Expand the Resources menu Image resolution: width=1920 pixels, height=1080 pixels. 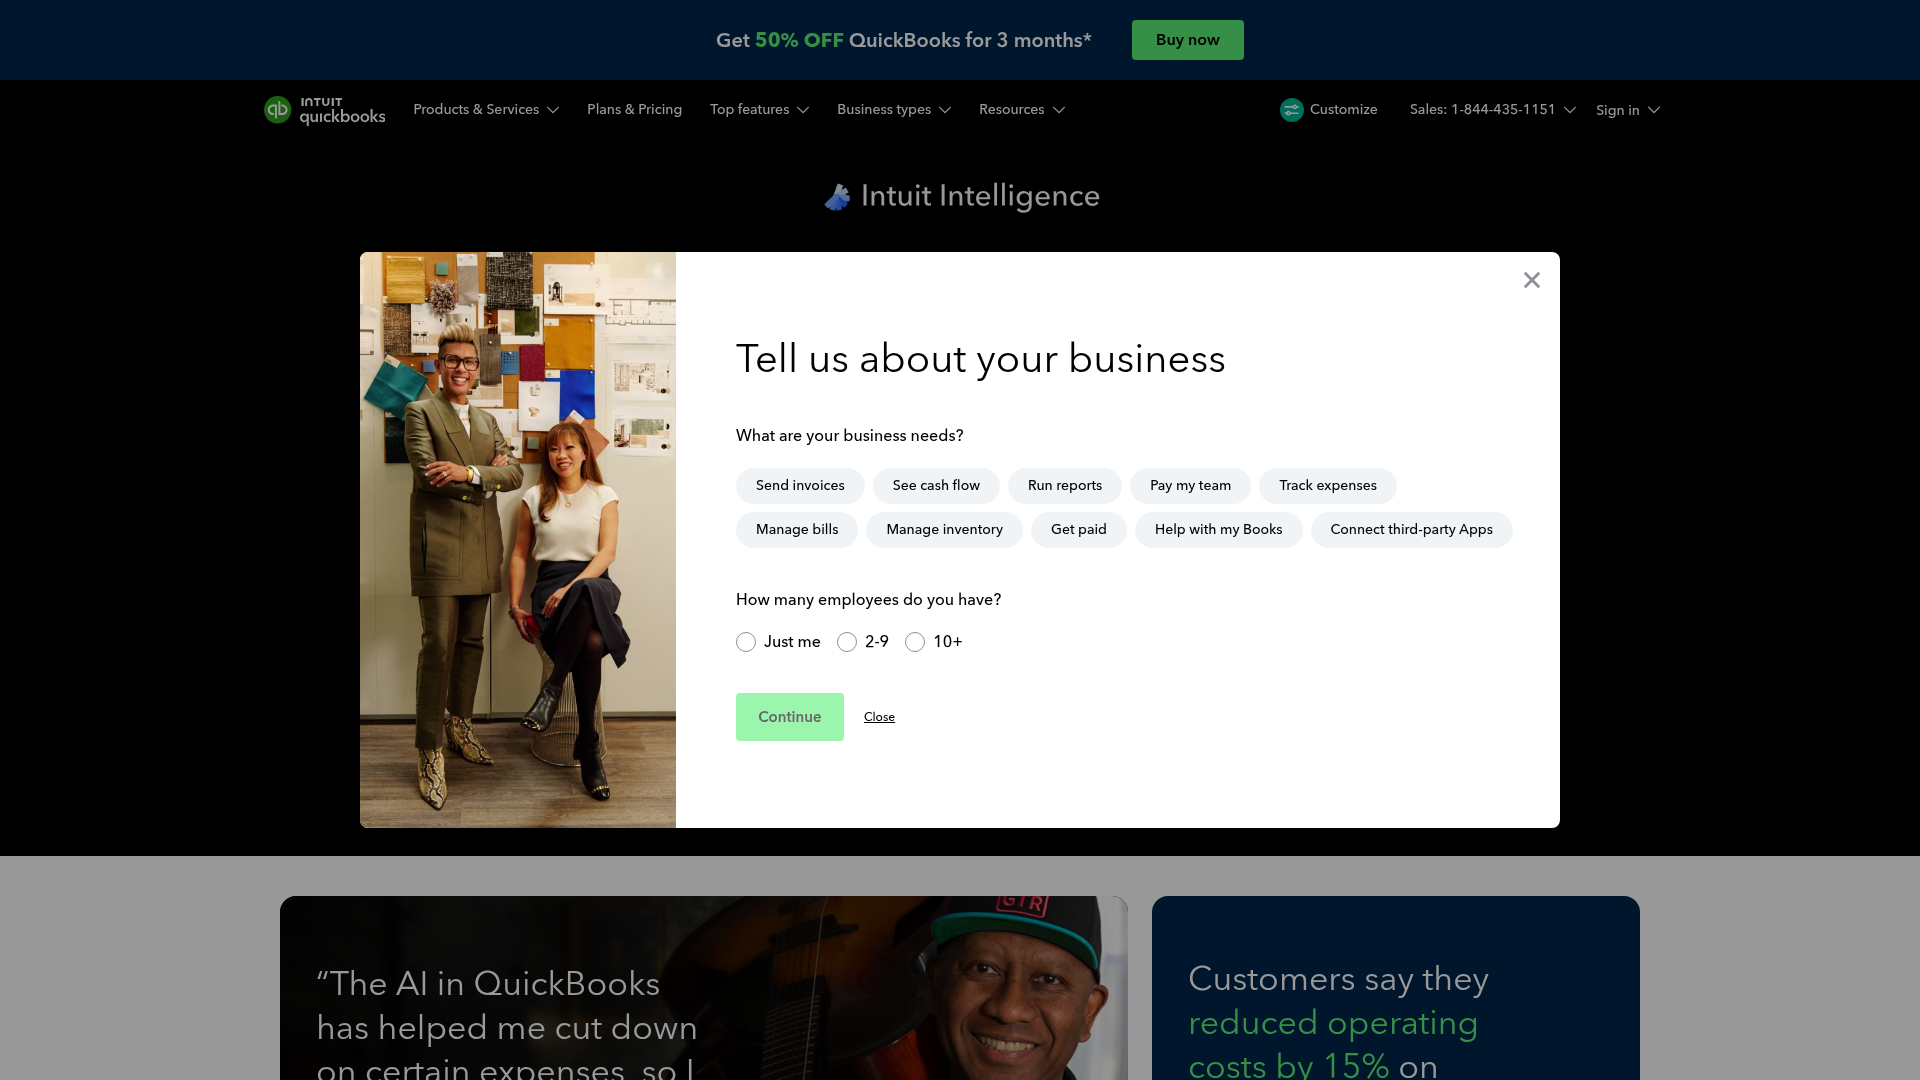pyautogui.click(x=1021, y=110)
